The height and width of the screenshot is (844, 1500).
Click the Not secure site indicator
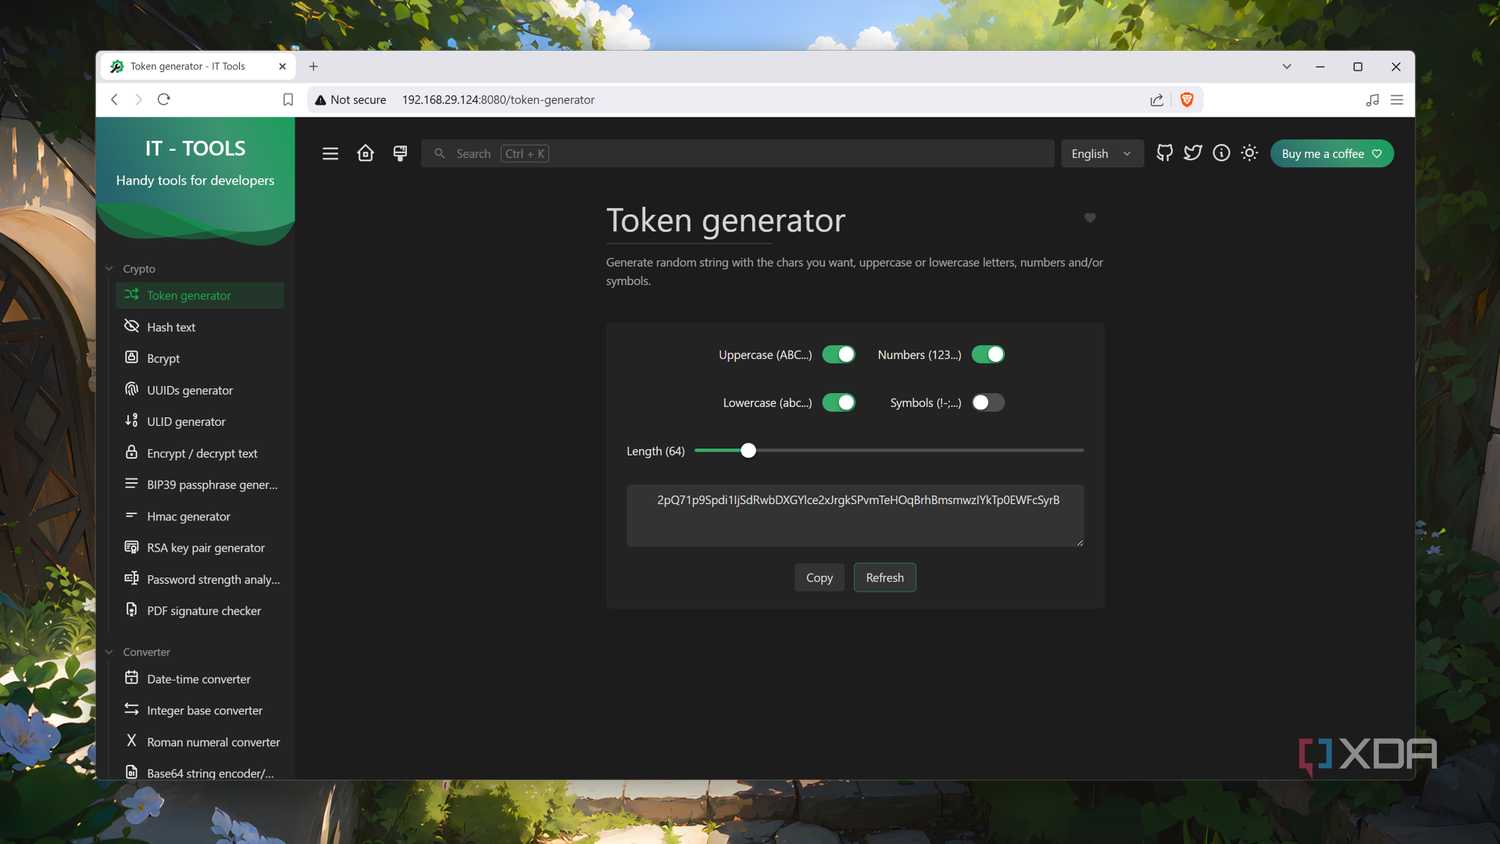[351, 100]
